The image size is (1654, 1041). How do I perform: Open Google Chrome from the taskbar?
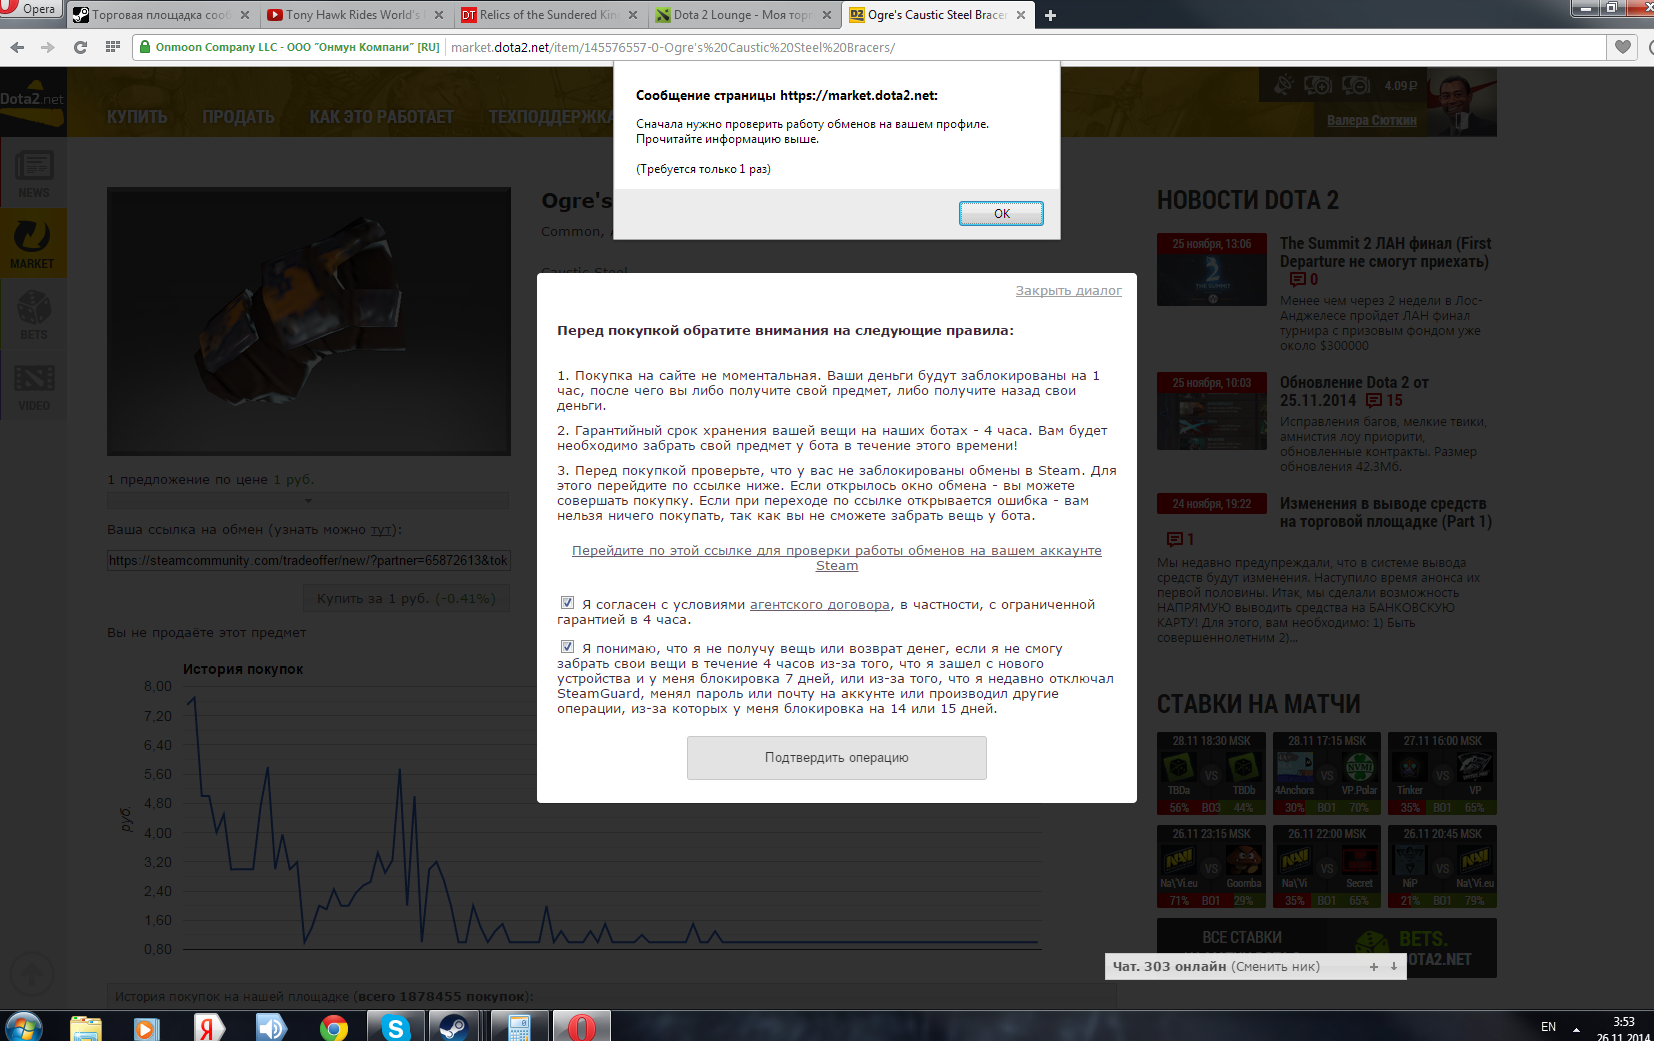pyautogui.click(x=334, y=1027)
